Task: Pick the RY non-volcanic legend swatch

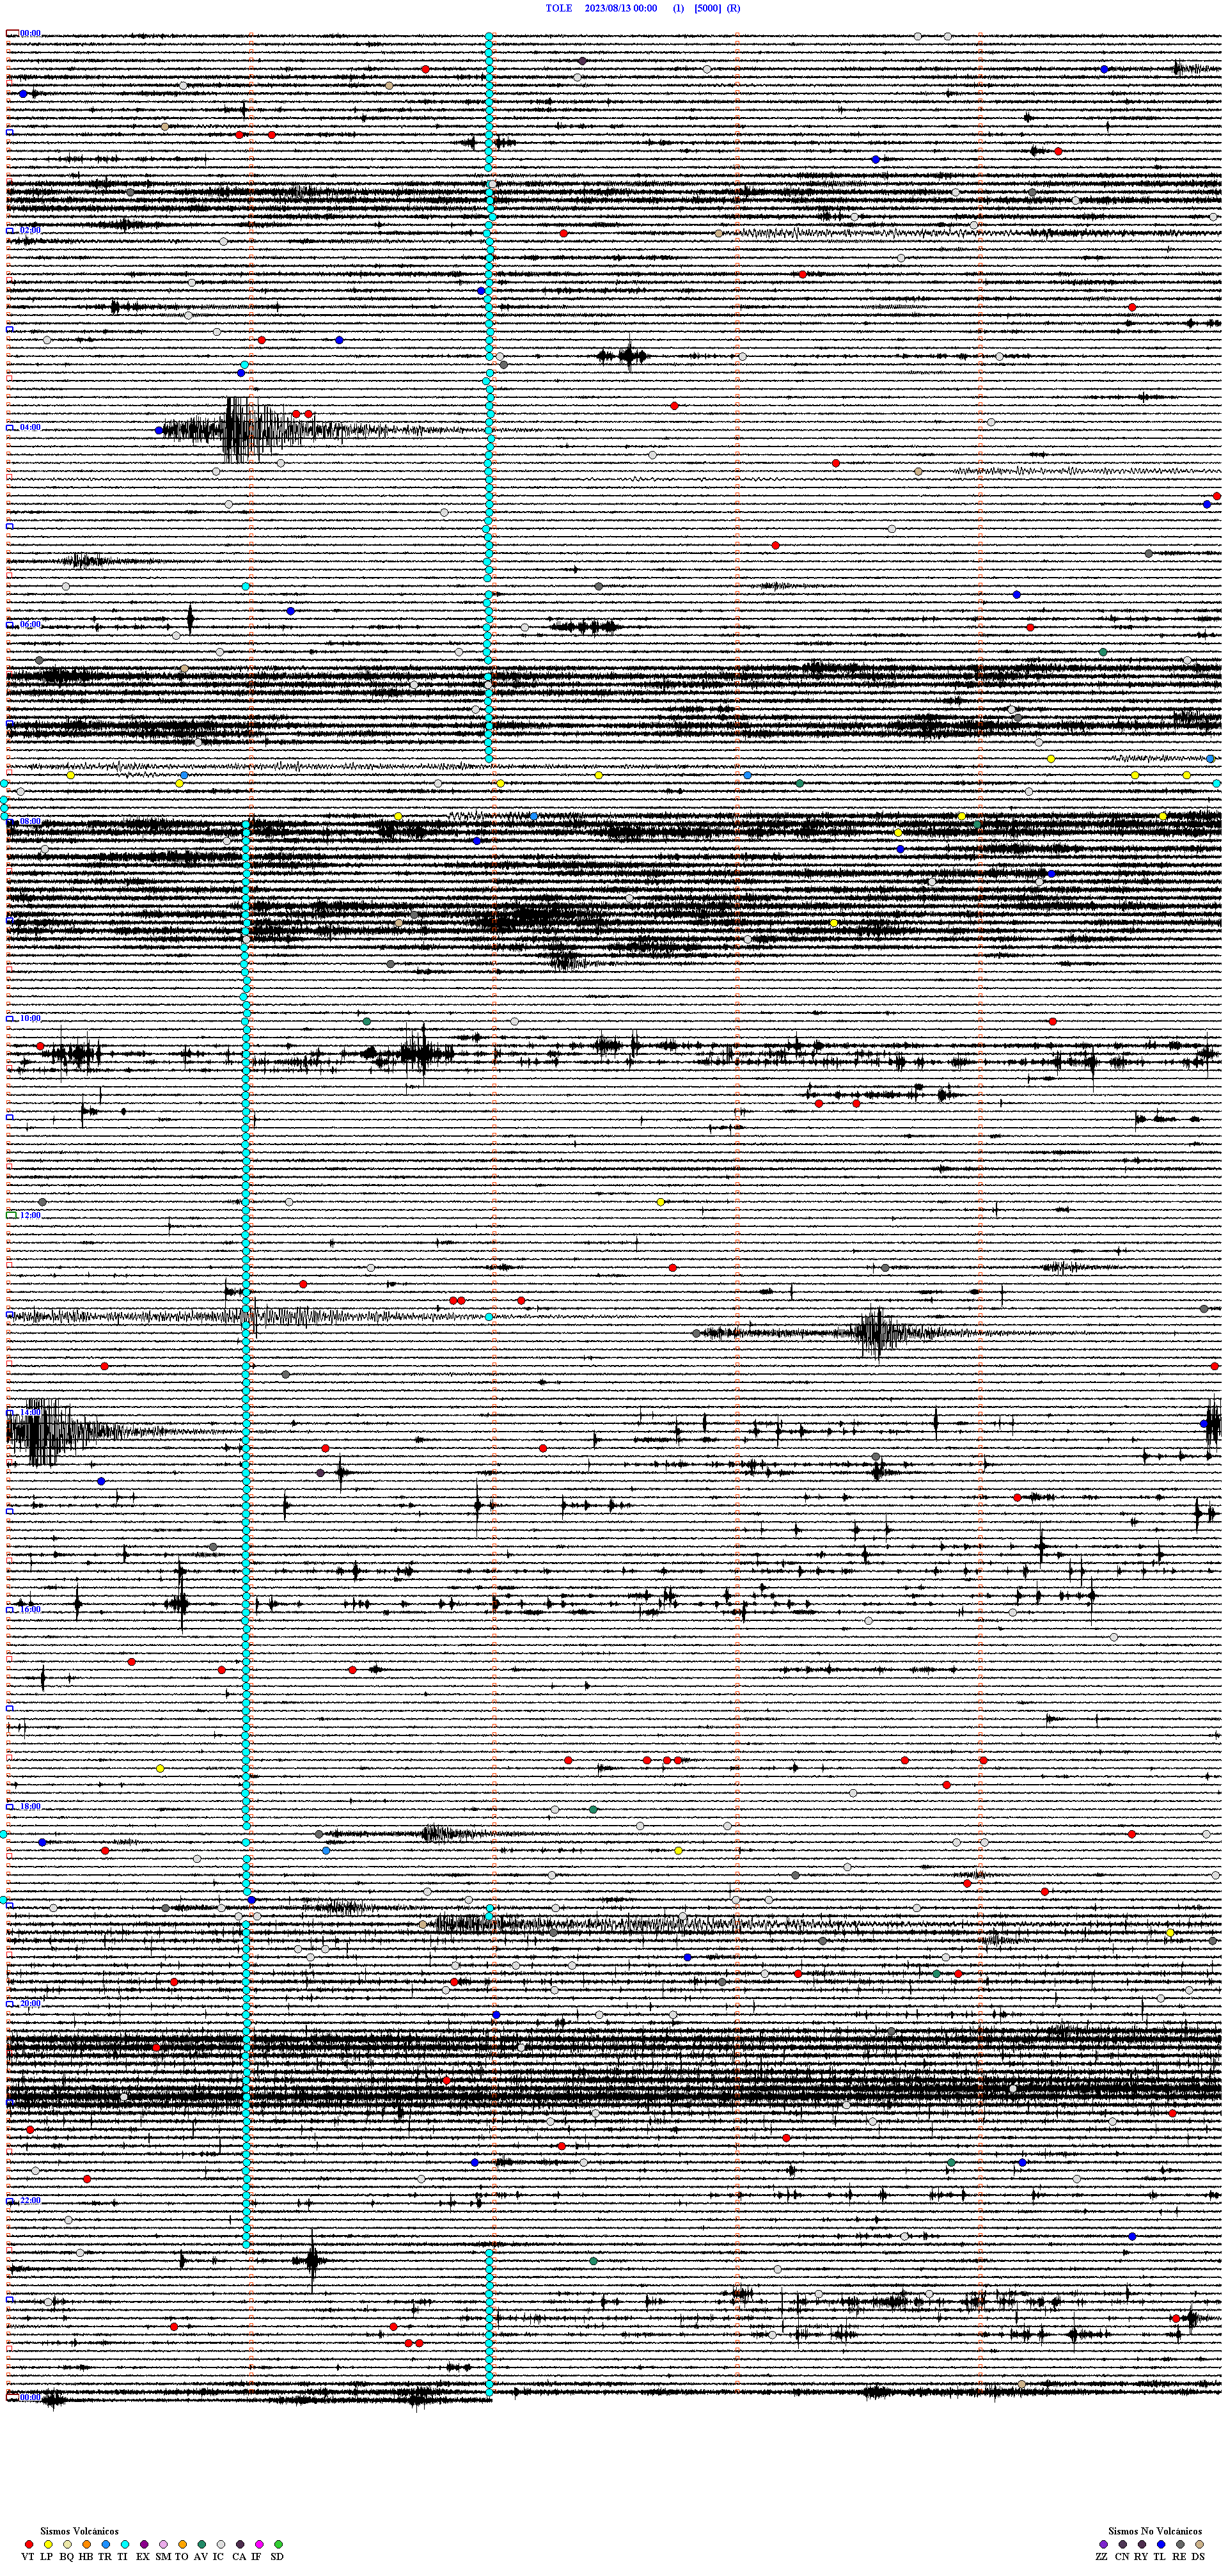Action: tap(1142, 2544)
